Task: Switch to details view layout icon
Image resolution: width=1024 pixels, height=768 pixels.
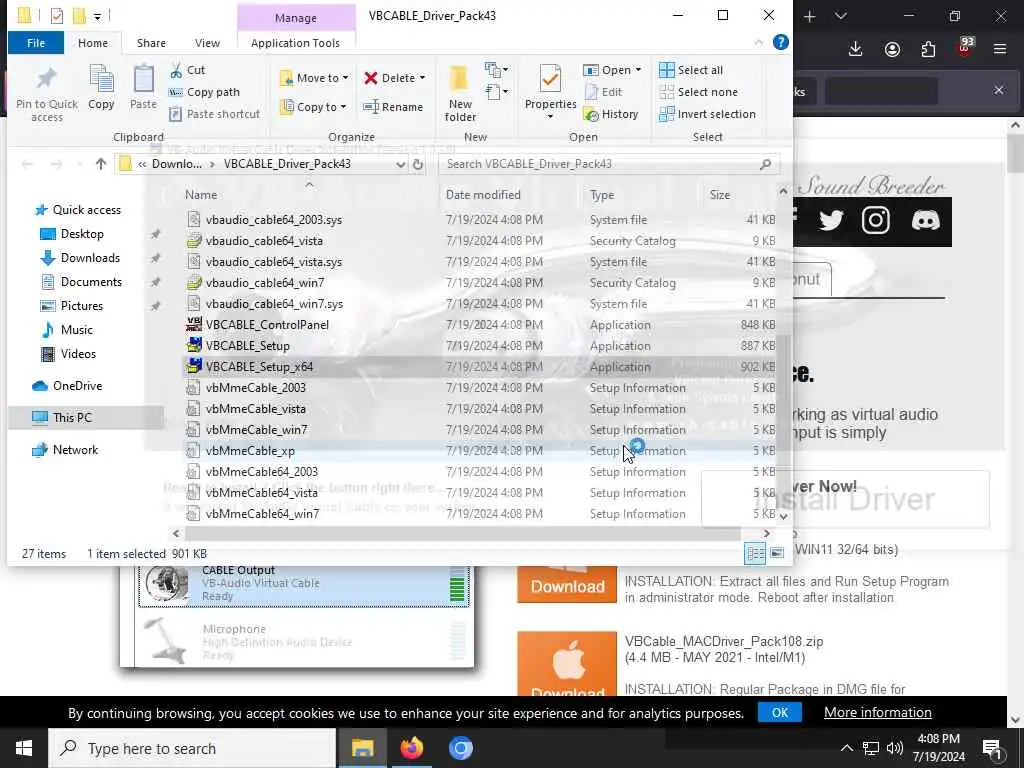Action: point(755,554)
